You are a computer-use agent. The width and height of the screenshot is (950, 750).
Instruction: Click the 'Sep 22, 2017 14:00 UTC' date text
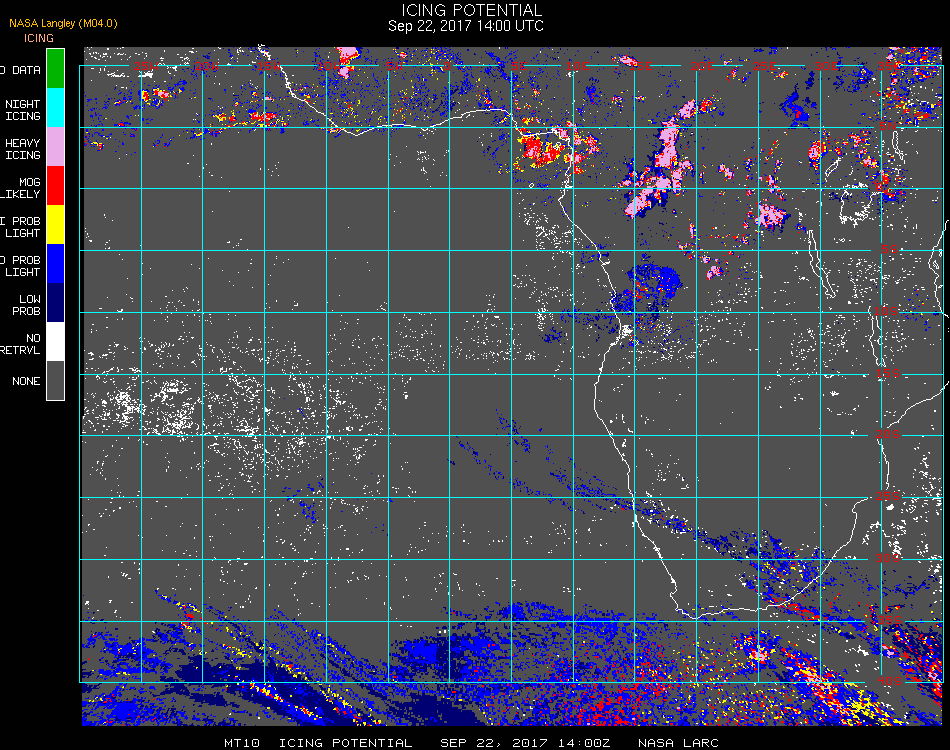(x=465, y=26)
